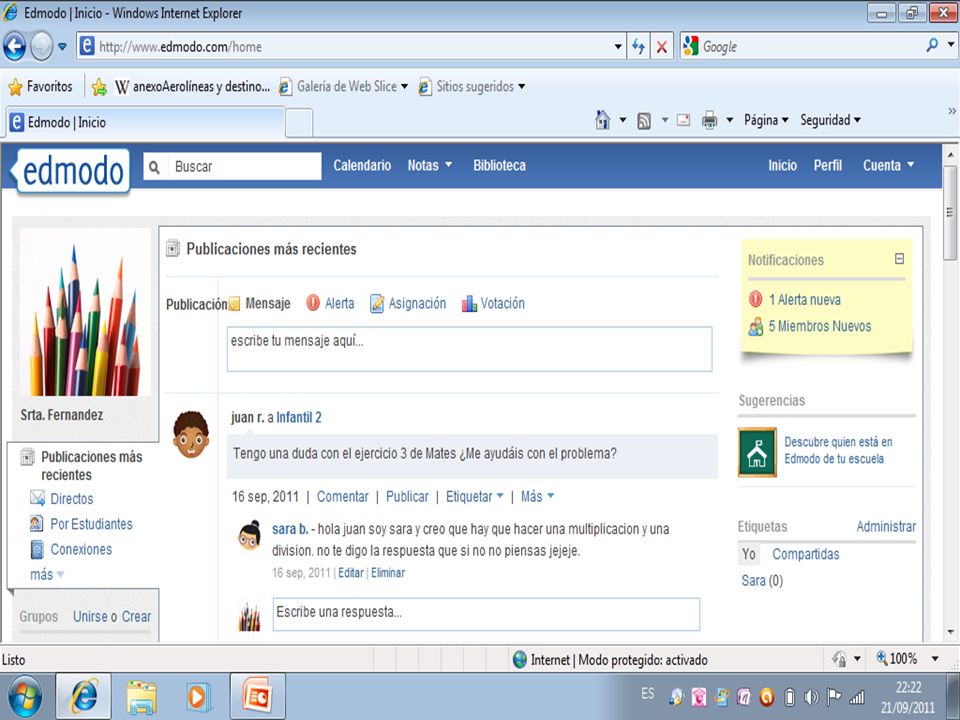Click the Read mail toolbar icon
Image resolution: width=960 pixels, height=720 pixels.
[683, 120]
